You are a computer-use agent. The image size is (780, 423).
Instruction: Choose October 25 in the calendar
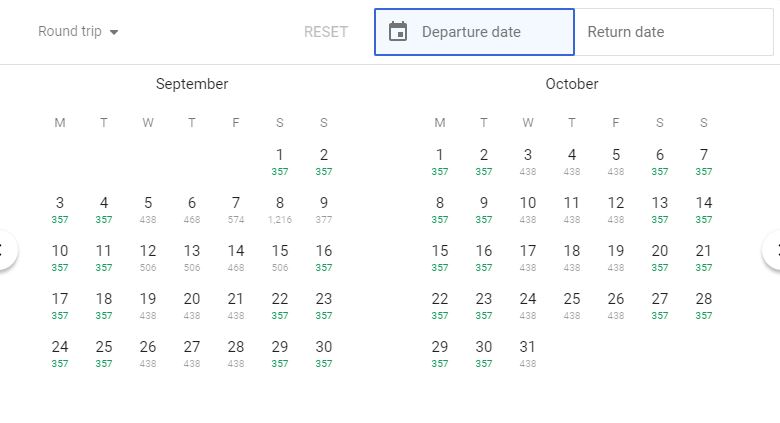pos(572,304)
